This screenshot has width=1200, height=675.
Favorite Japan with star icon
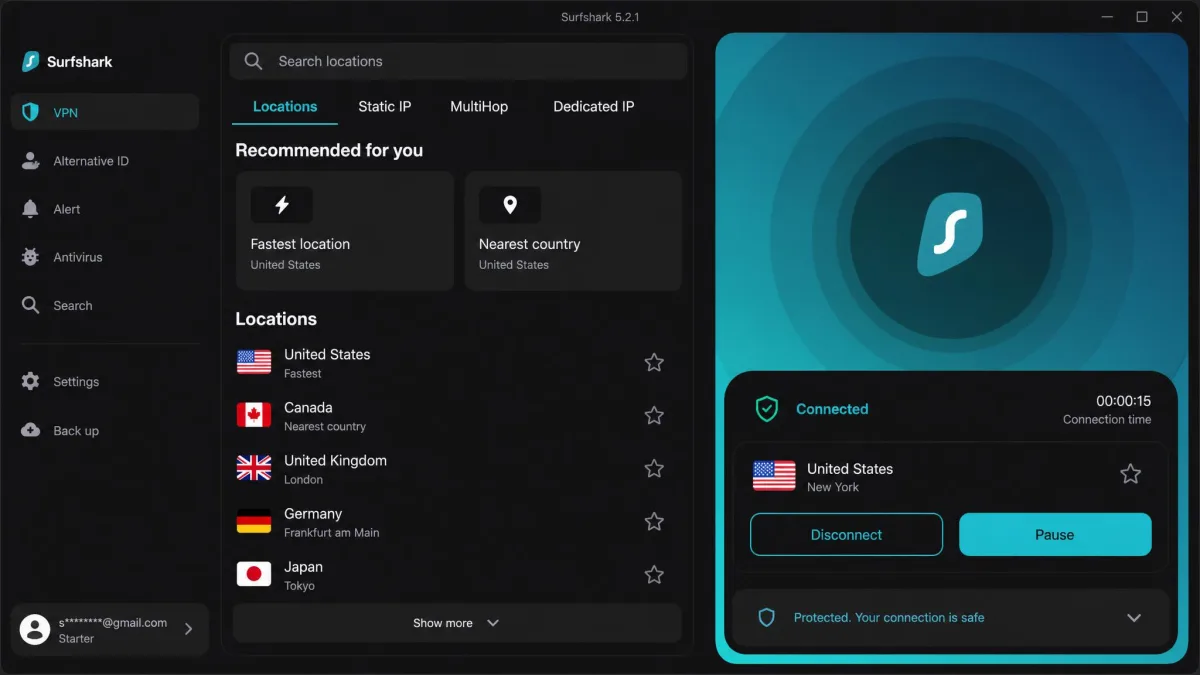[654, 574]
